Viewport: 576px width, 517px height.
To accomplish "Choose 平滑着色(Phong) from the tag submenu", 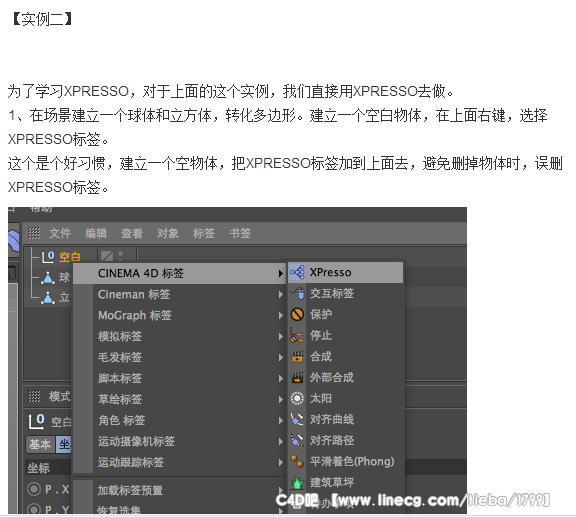I will coord(345,461).
